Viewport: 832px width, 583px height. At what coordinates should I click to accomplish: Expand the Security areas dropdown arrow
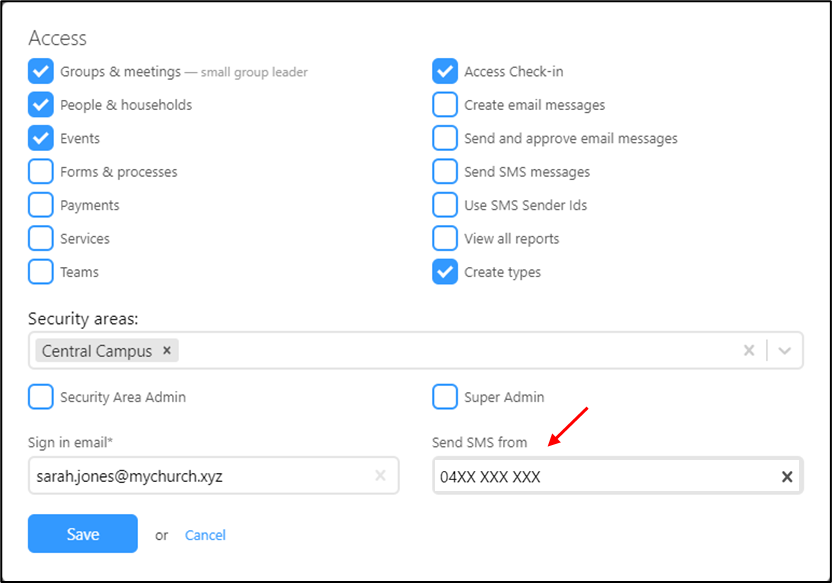(x=785, y=350)
